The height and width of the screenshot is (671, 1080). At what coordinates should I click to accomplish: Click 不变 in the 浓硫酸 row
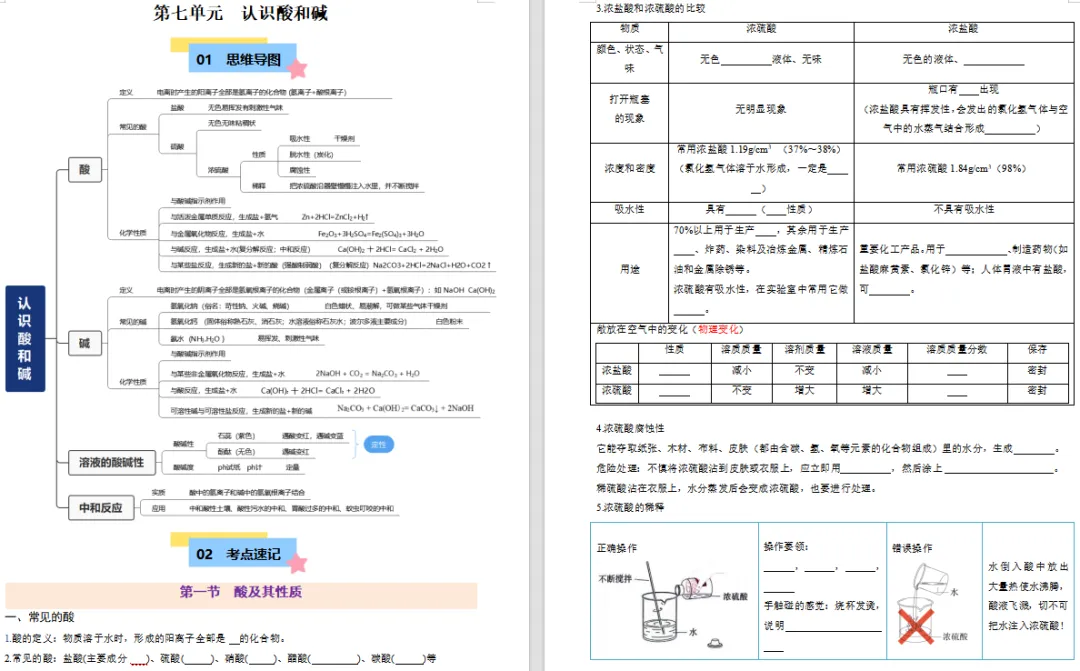(x=741, y=390)
